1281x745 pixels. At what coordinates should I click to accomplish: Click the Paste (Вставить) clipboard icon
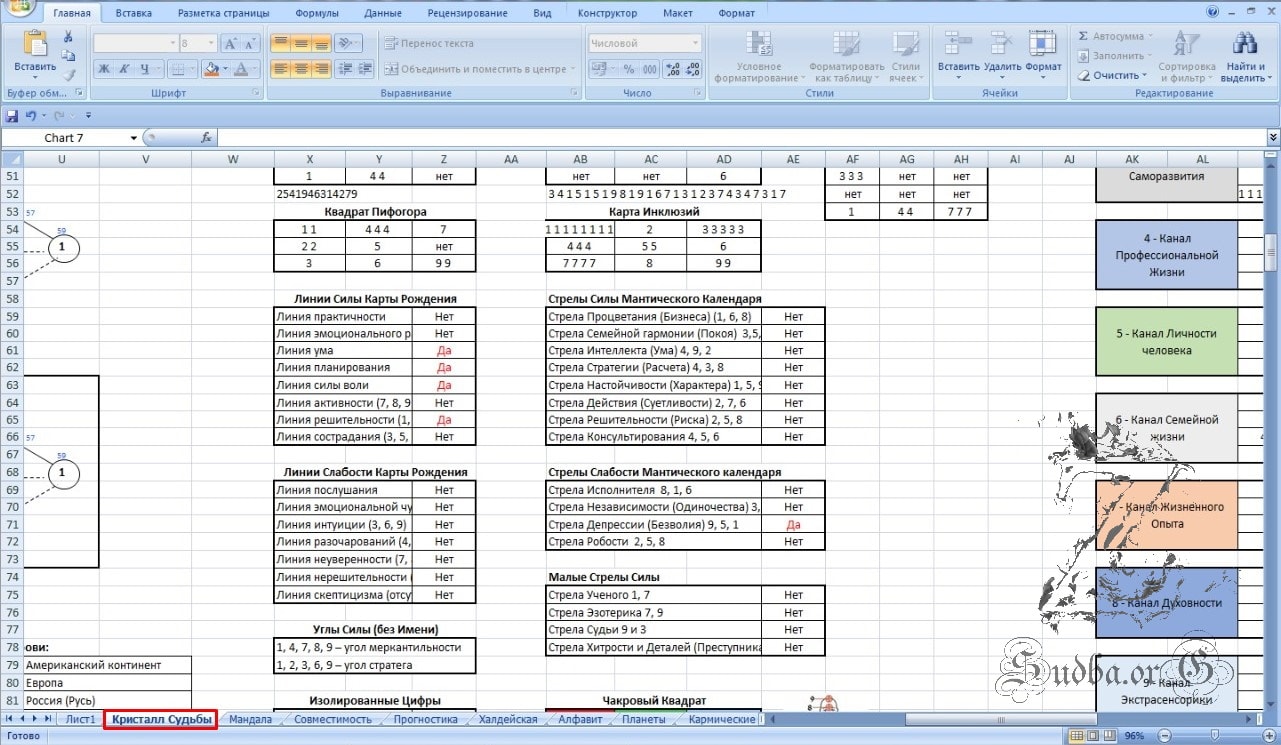(x=35, y=46)
